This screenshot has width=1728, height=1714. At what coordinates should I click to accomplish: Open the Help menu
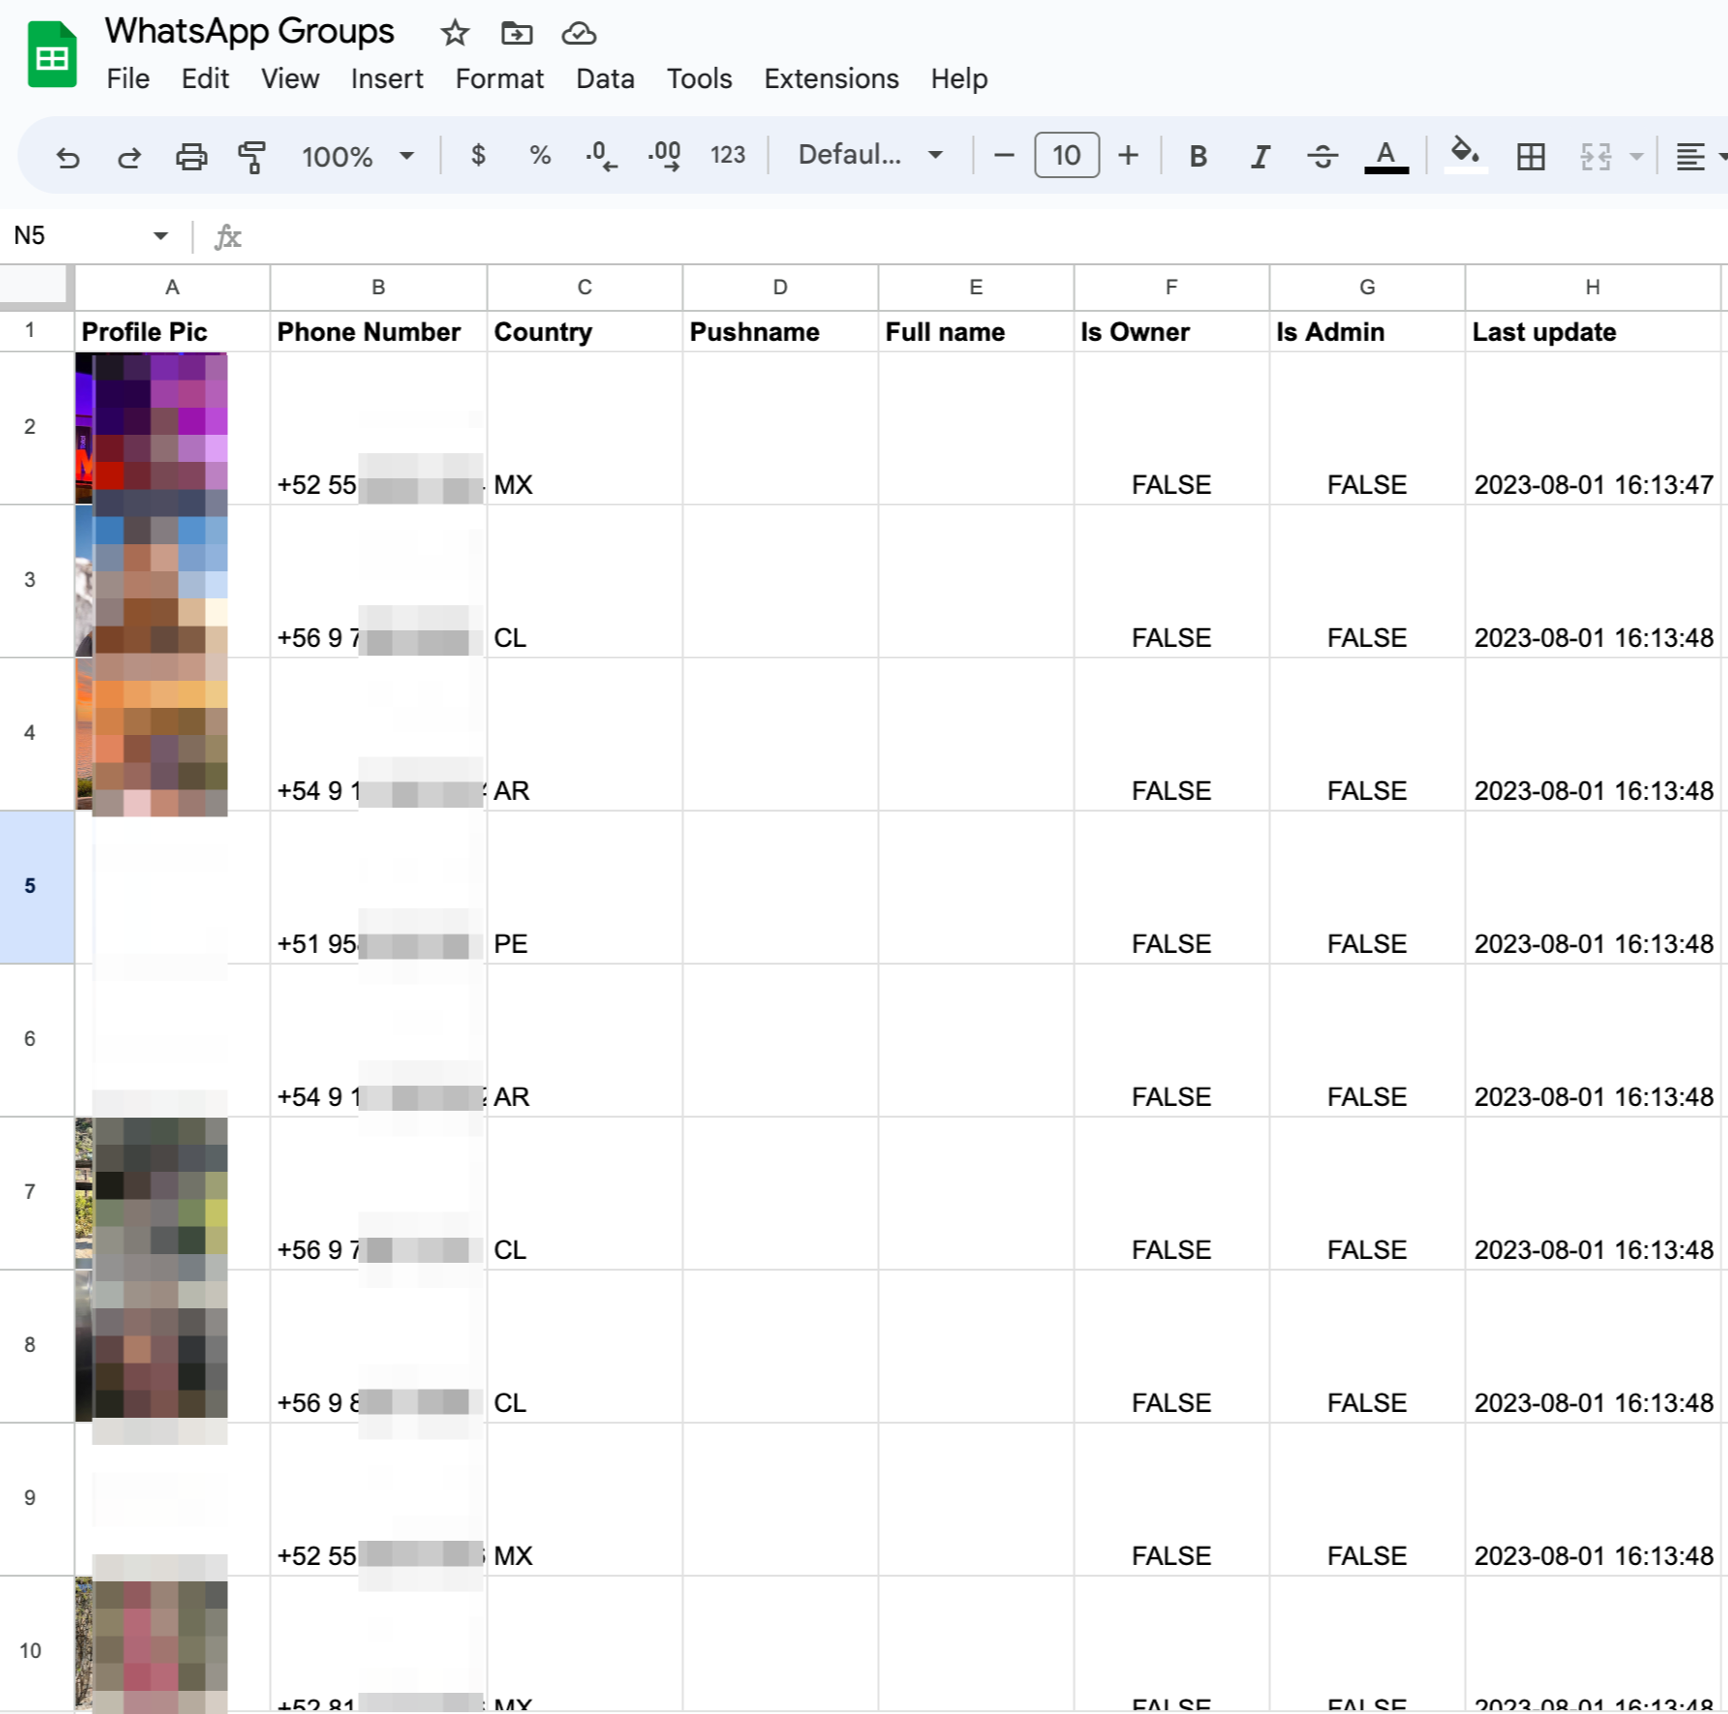[x=959, y=79]
